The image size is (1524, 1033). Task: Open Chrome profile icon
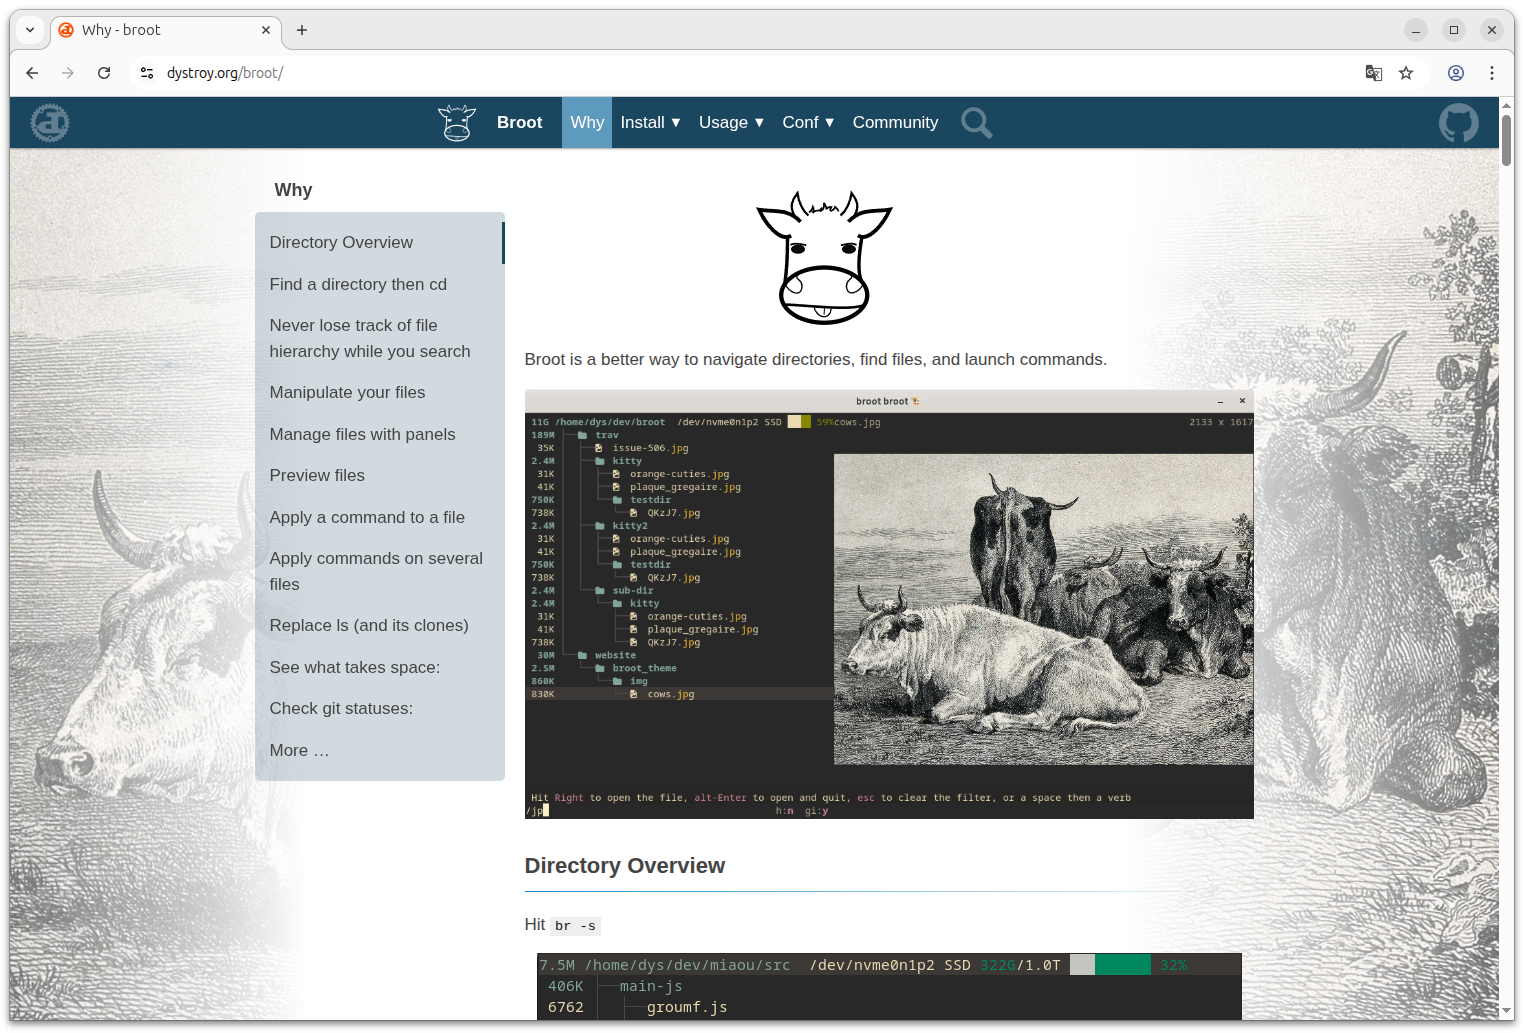click(1456, 73)
